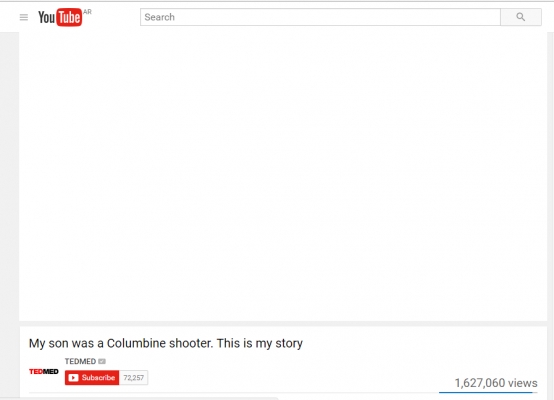Subscribe to the TEDMED channel
The width and height of the screenshot is (554, 400).
click(92, 378)
